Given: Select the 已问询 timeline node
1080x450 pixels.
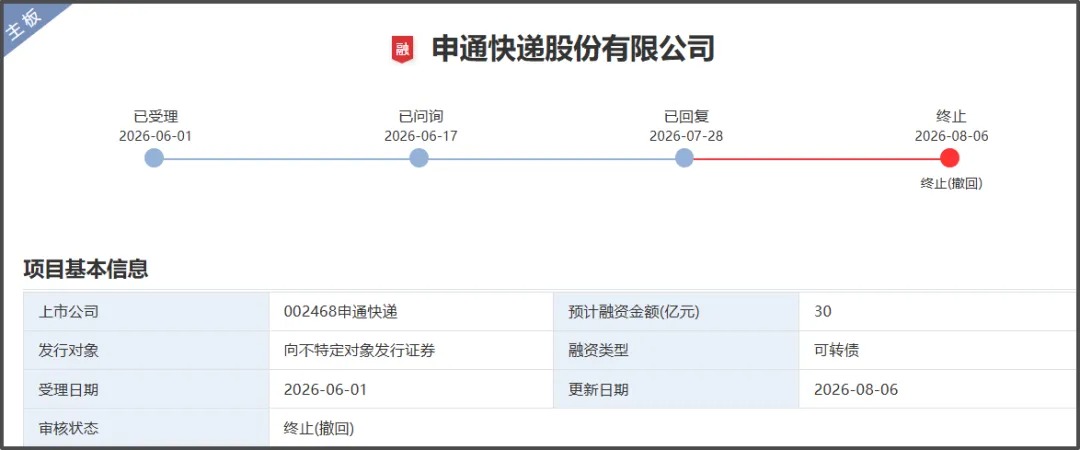Looking at the screenshot, I should tap(419, 158).
